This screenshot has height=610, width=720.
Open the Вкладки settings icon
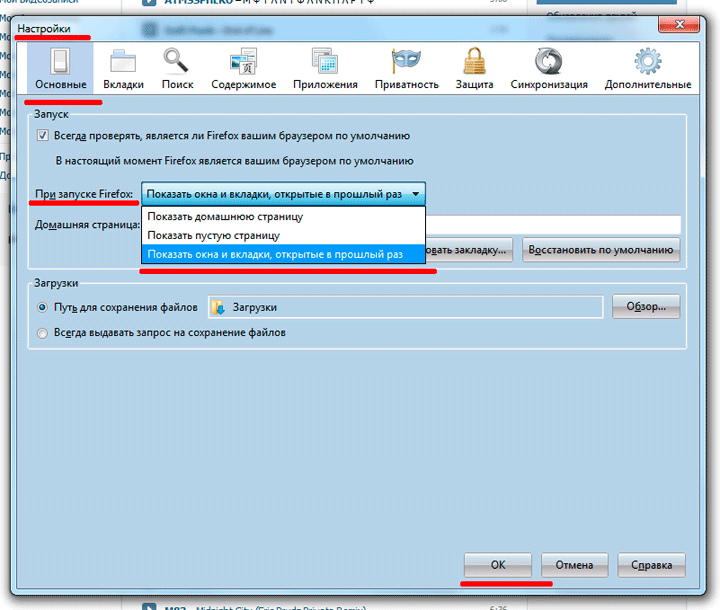[x=123, y=61]
